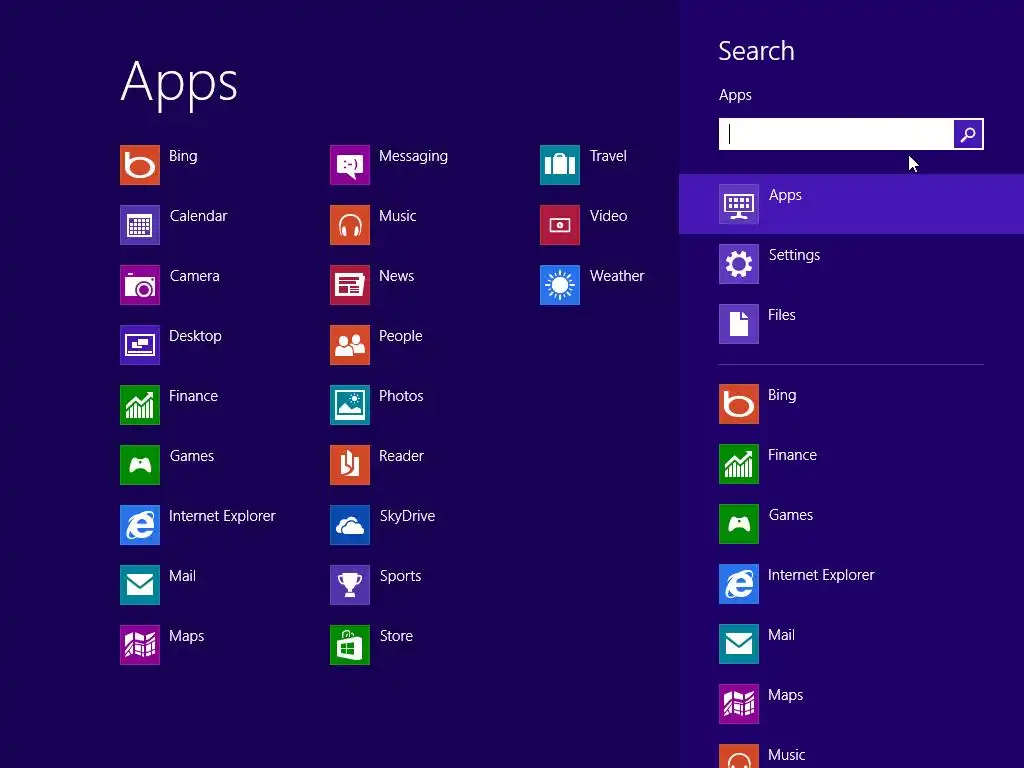Open the Messaging app icon

point(350,165)
